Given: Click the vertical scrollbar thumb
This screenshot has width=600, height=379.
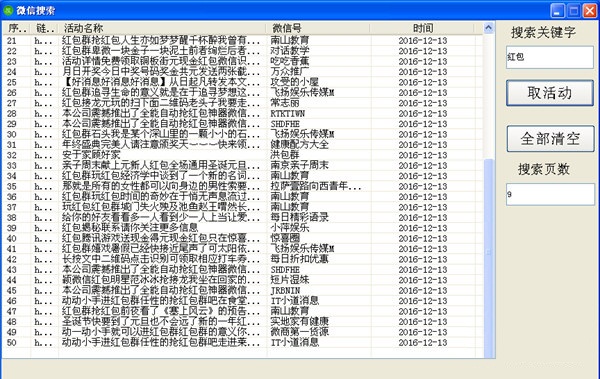Looking at the screenshot, I should pos(488,258).
